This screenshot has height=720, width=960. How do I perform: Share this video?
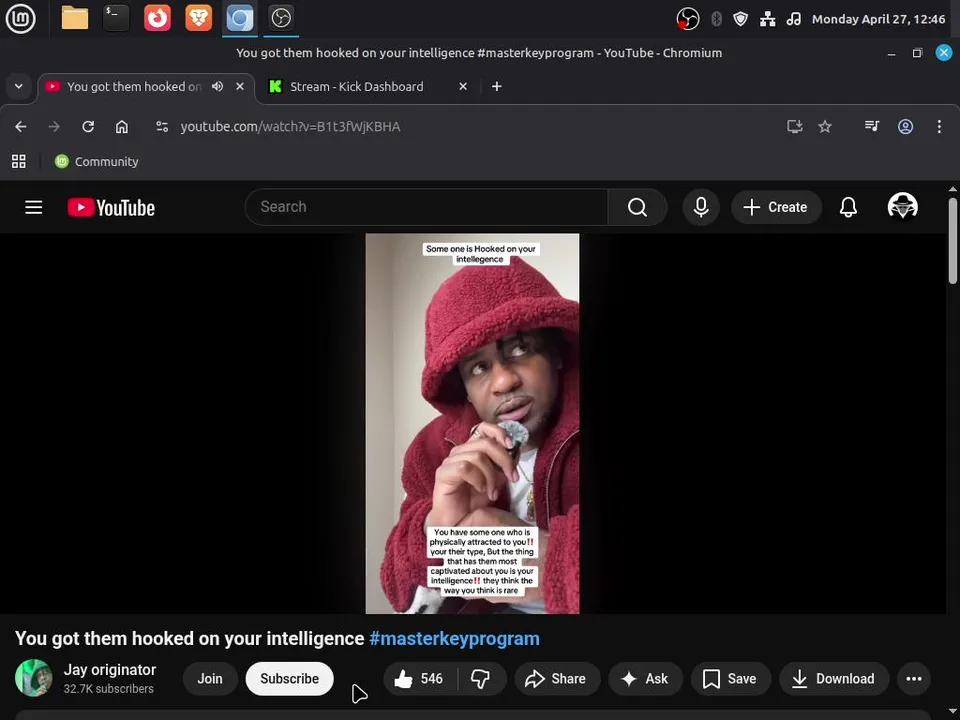[557, 678]
